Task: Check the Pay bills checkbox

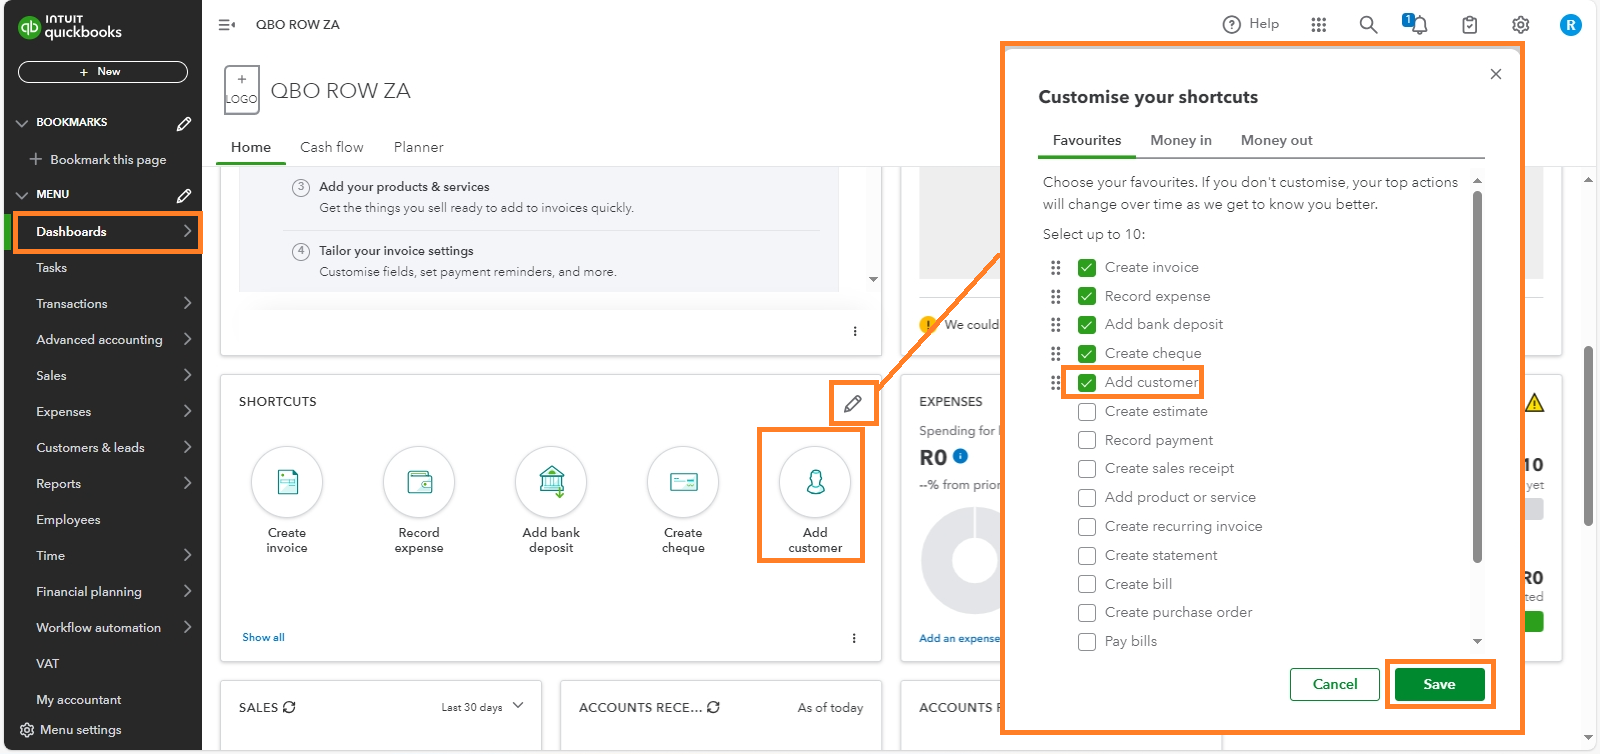Action: click(1087, 641)
